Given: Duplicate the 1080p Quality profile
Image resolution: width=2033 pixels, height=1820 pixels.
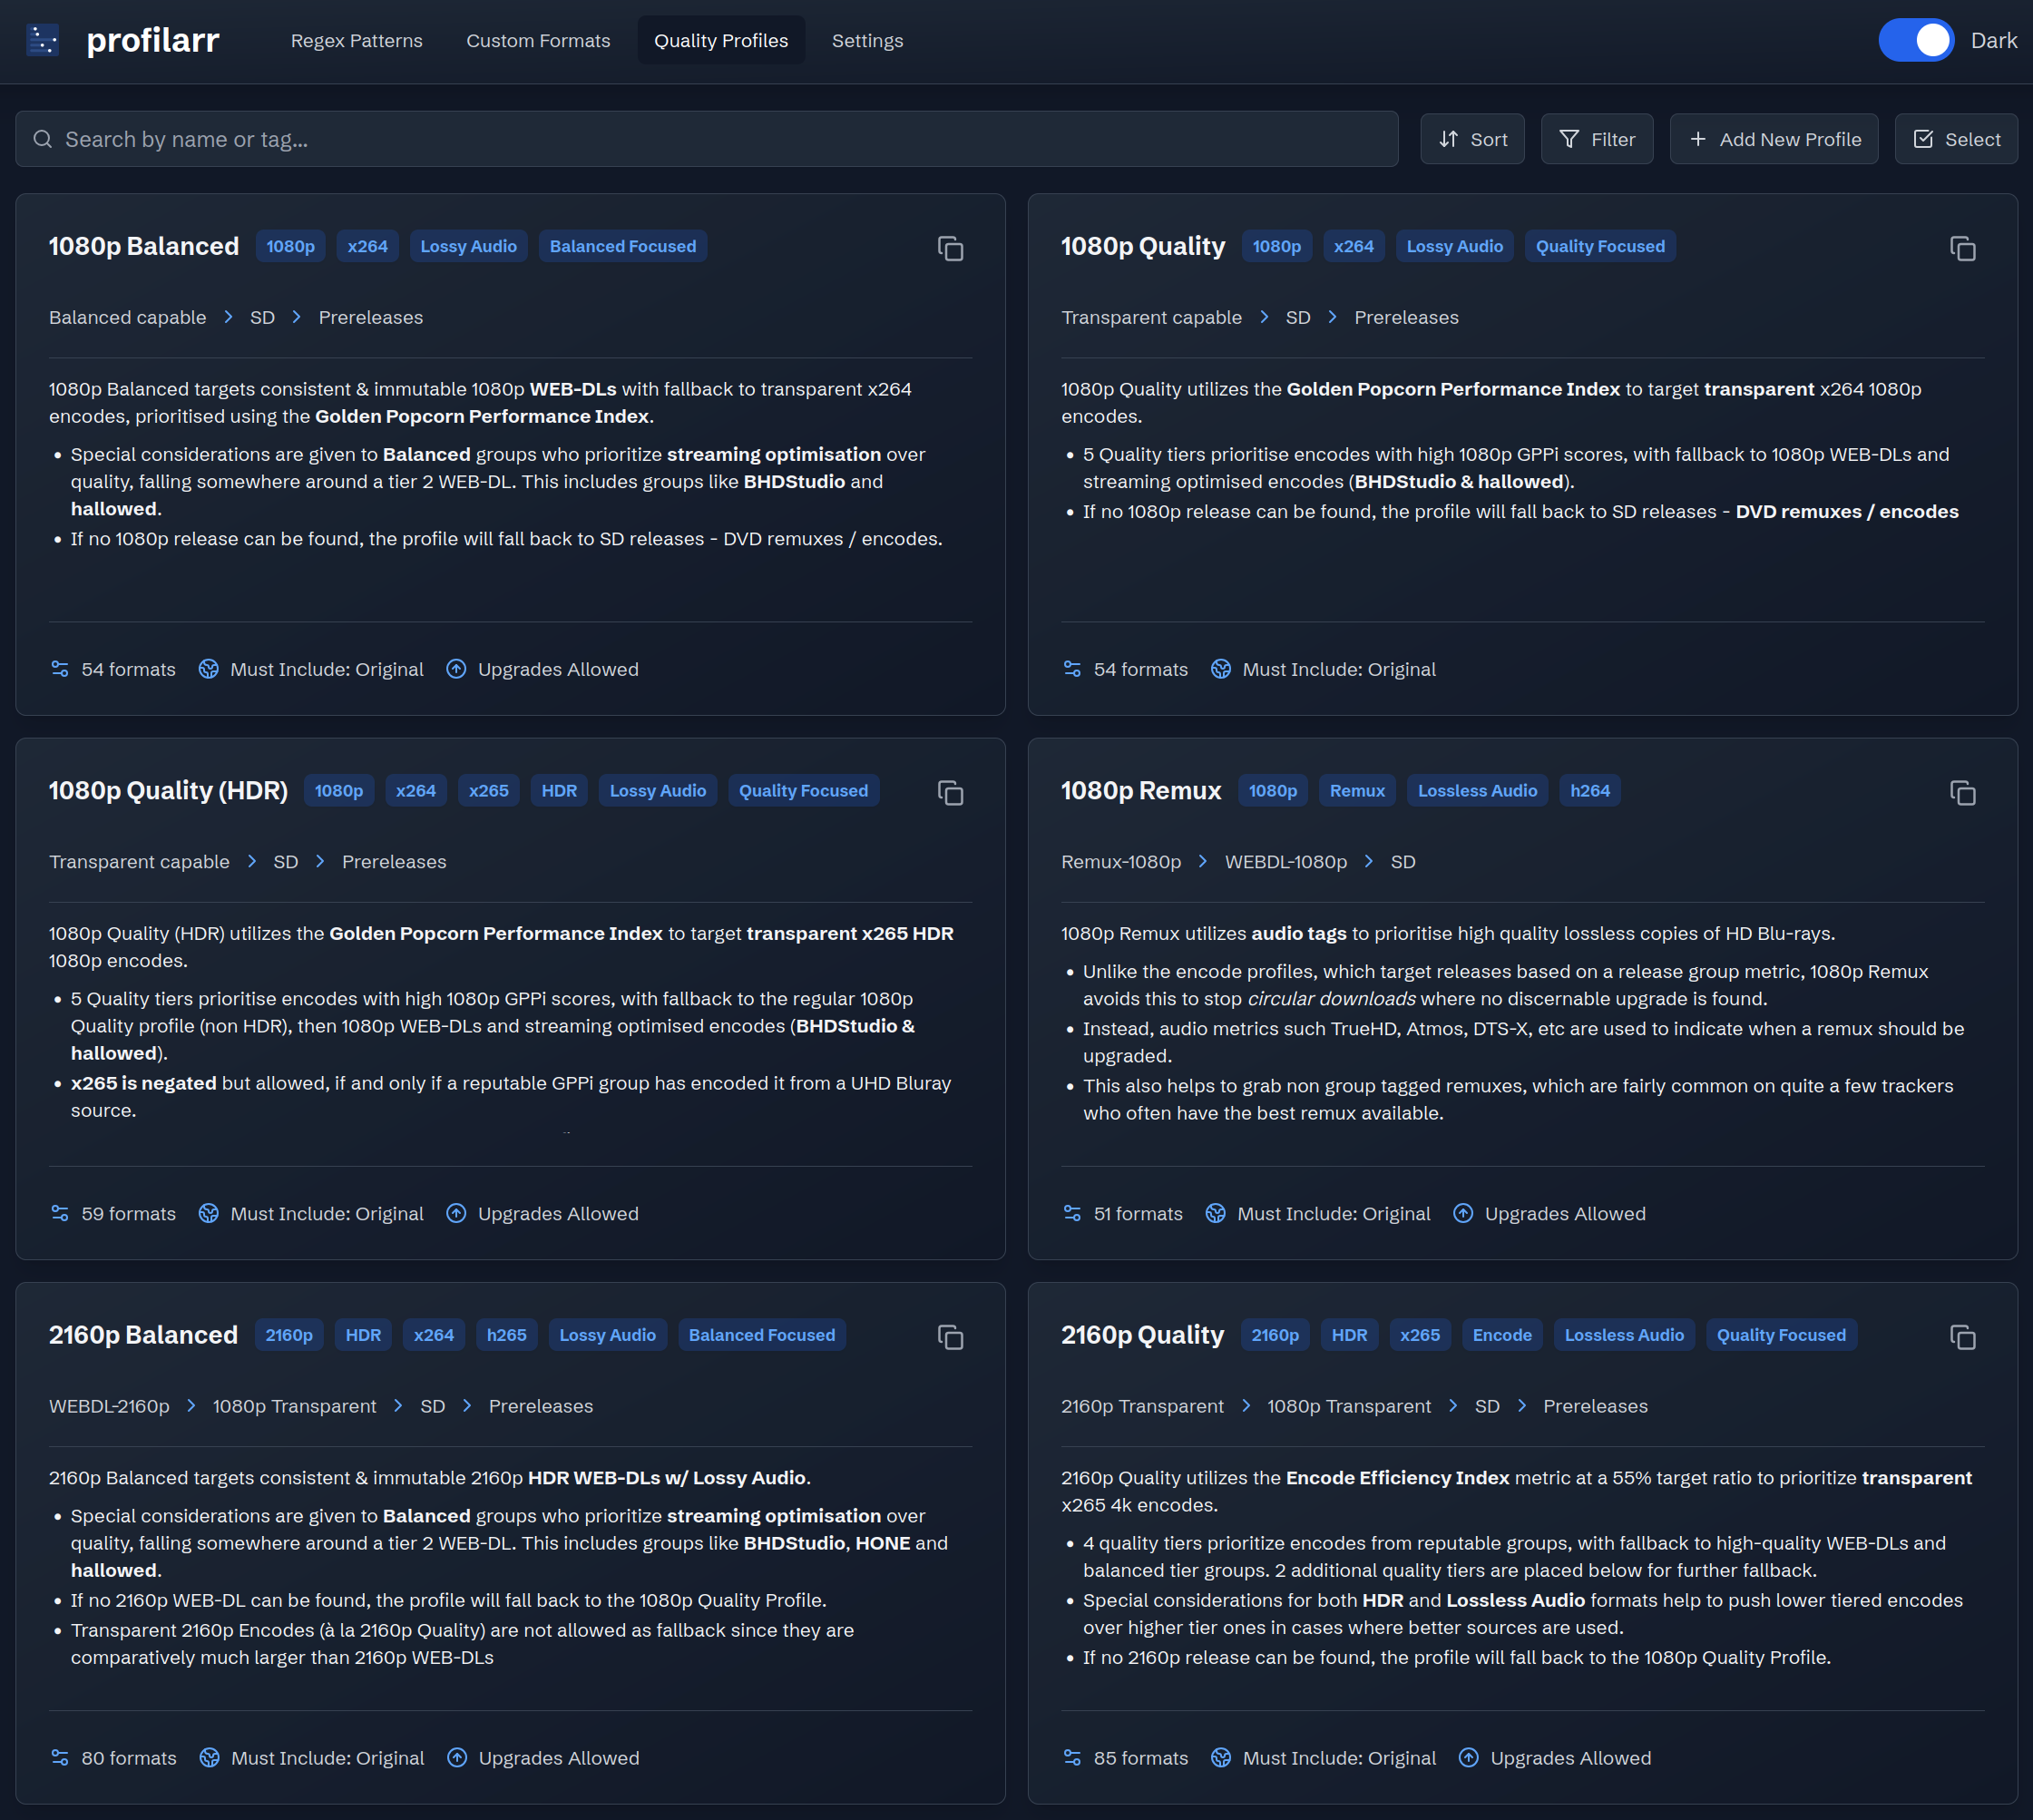Looking at the screenshot, I should (x=1962, y=248).
